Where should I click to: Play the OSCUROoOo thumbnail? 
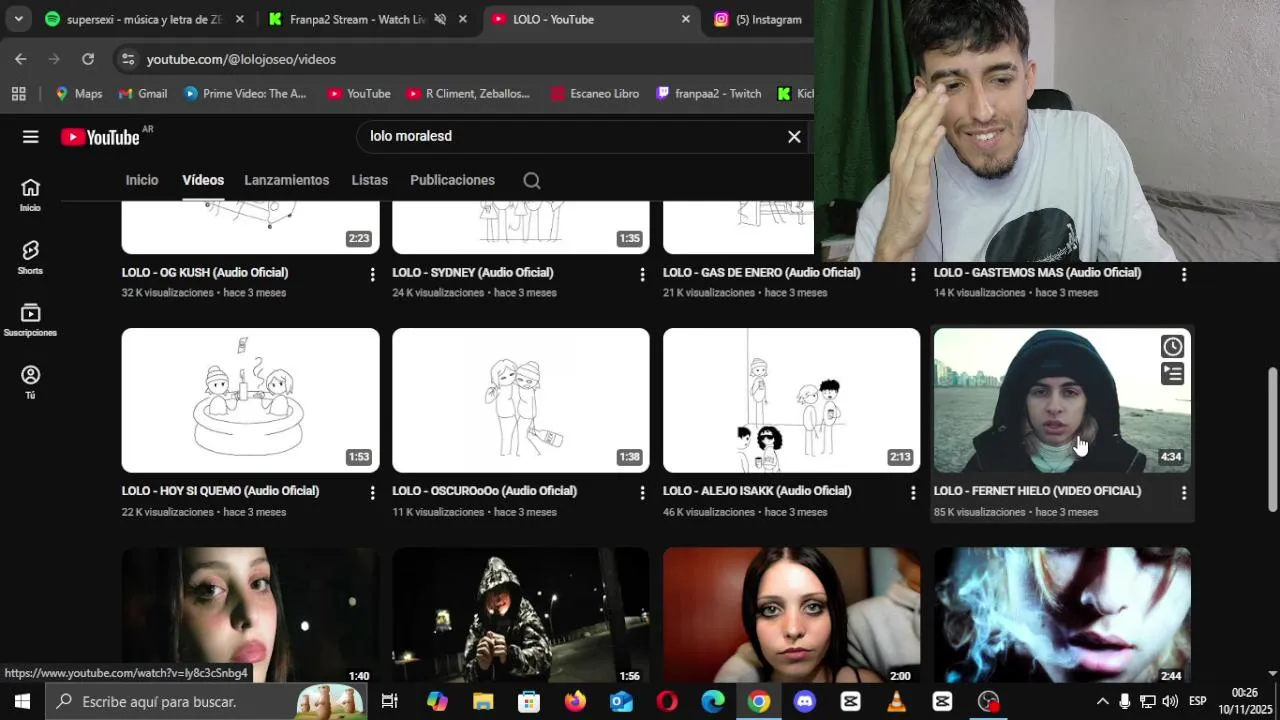(521, 400)
